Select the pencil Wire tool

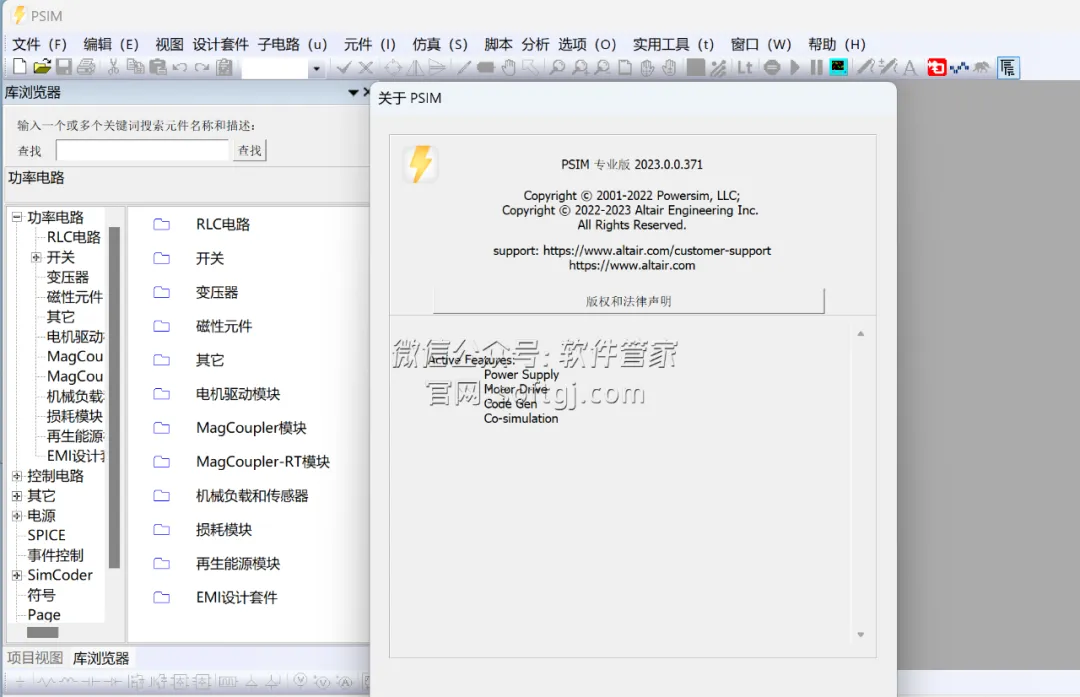464,67
